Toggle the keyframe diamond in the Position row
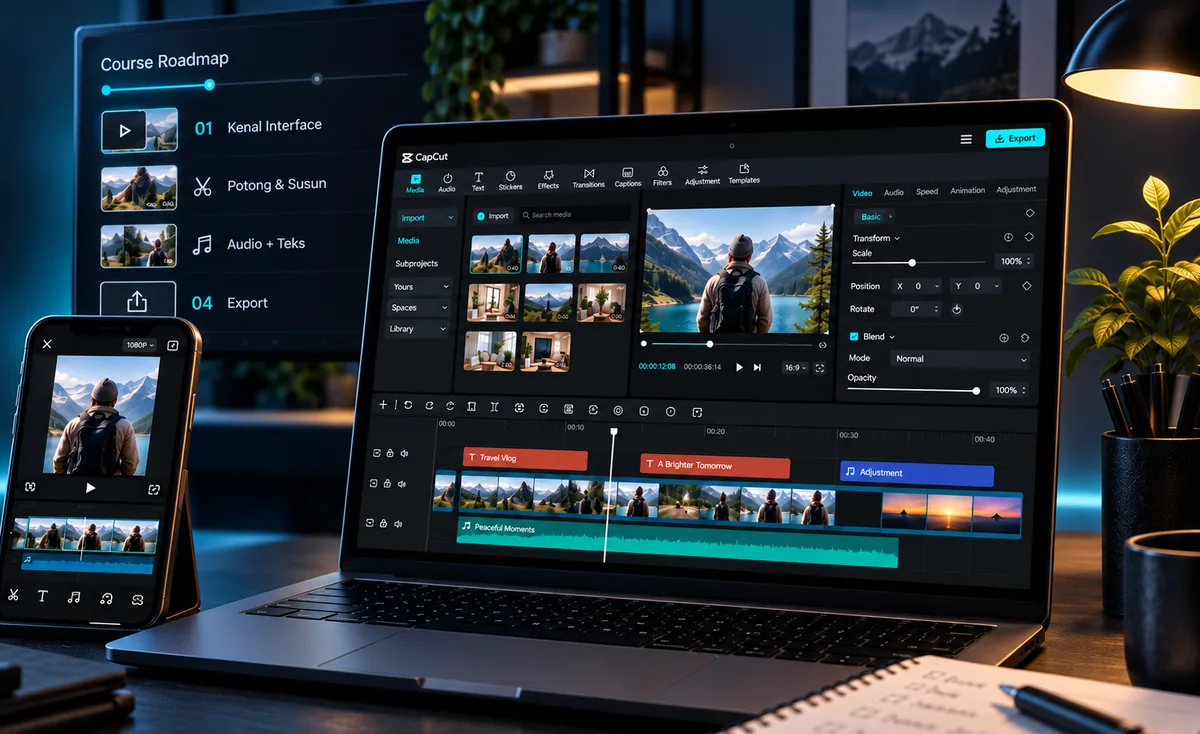This screenshot has height=734, width=1200. (1026, 286)
